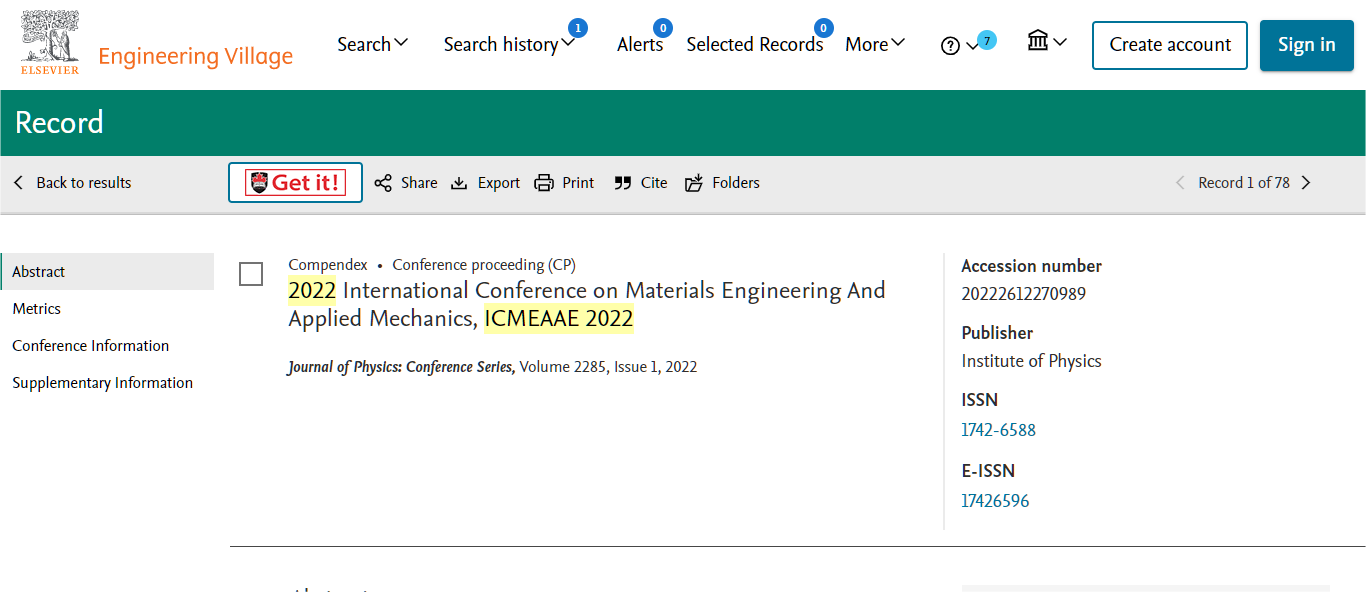Click the Institute of Physics publisher text
Screen dimensions: 1366x592
(1031, 361)
